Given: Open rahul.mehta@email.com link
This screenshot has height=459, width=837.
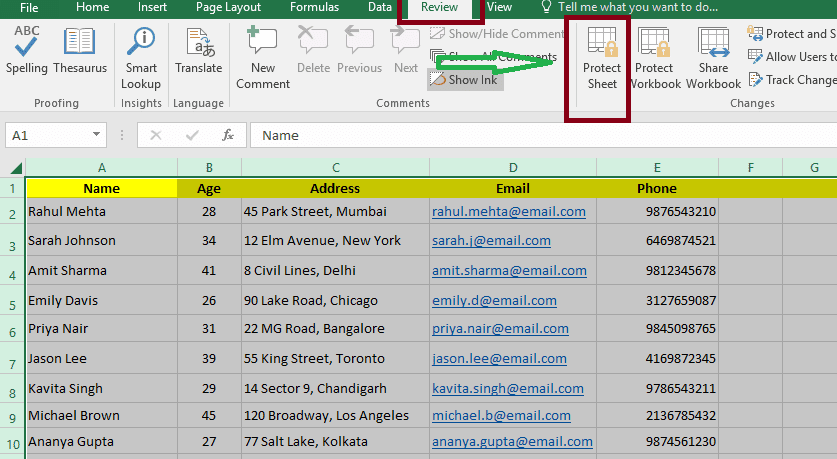Looking at the screenshot, I should click(508, 211).
